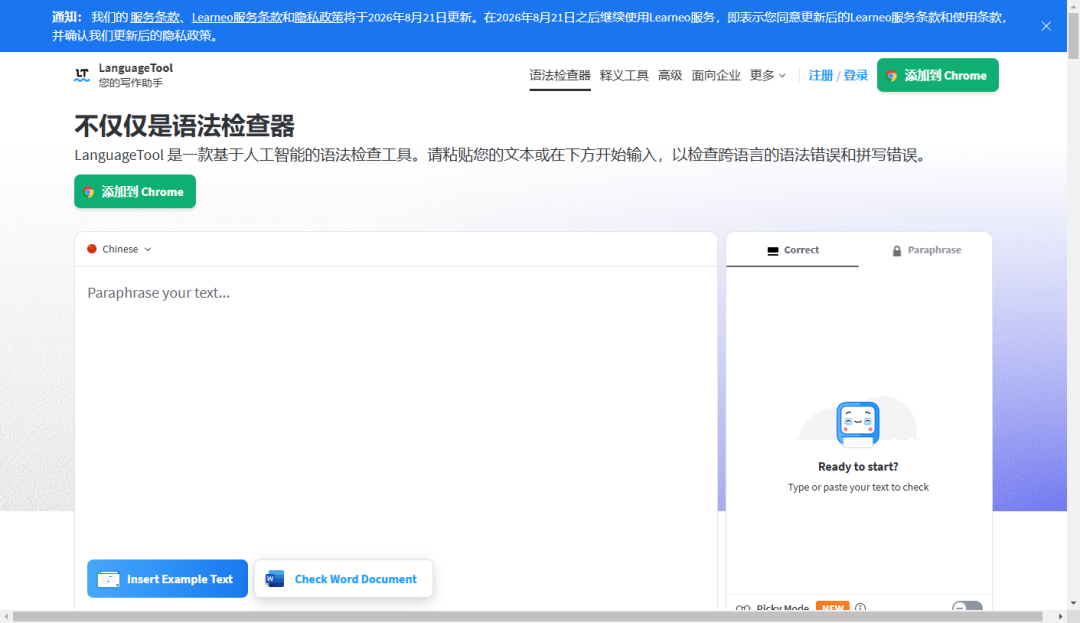
Task: Click the 'Ready to start?' text
Action: point(858,467)
